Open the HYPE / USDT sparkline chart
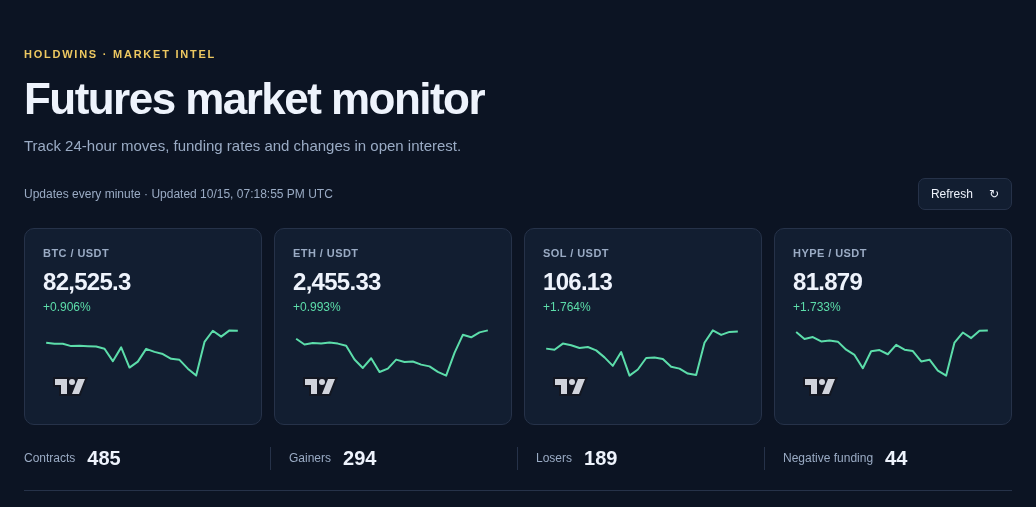Image resolution: width=1036 pixels, height=507 pixels. click(x=892, y=353)
